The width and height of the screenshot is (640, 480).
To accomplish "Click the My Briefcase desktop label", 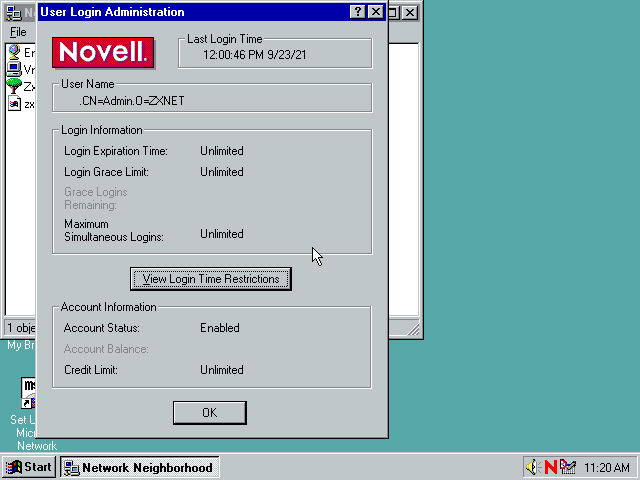I will click(x=21, y=345).
